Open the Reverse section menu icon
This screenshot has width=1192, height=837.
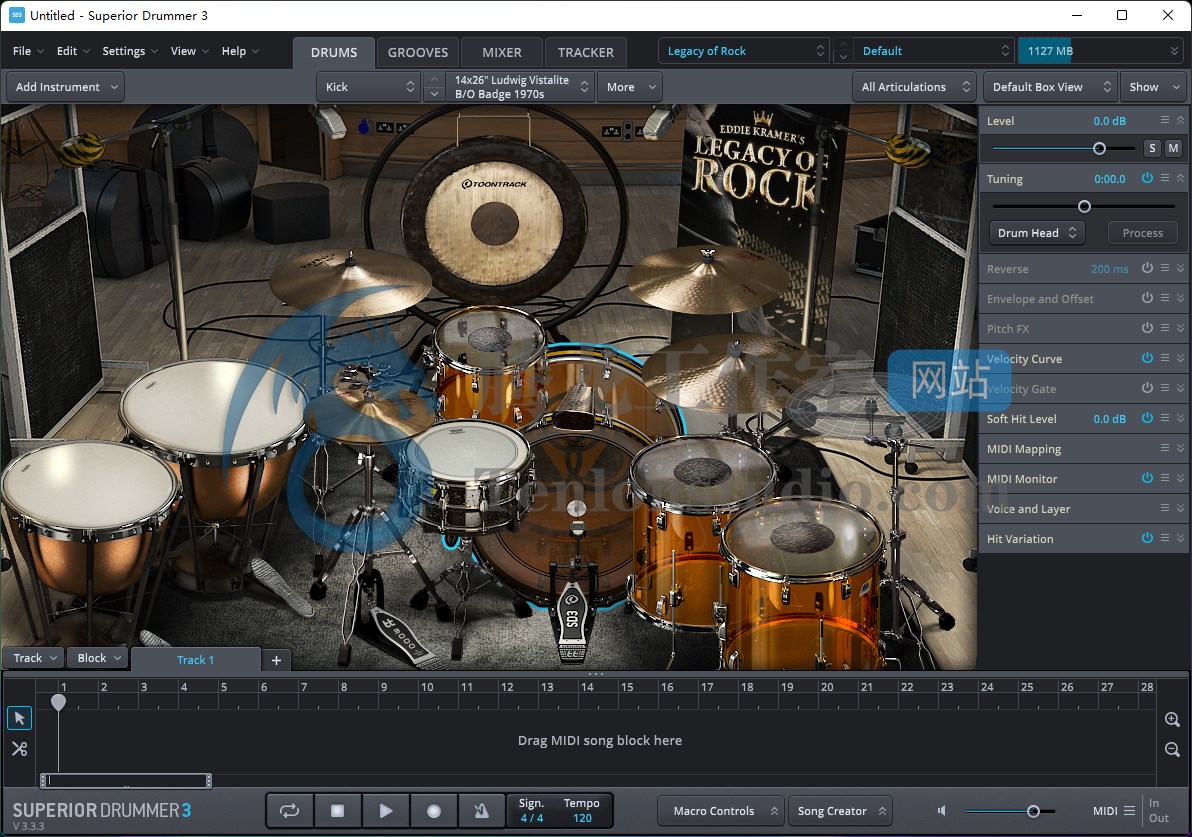1165,268
